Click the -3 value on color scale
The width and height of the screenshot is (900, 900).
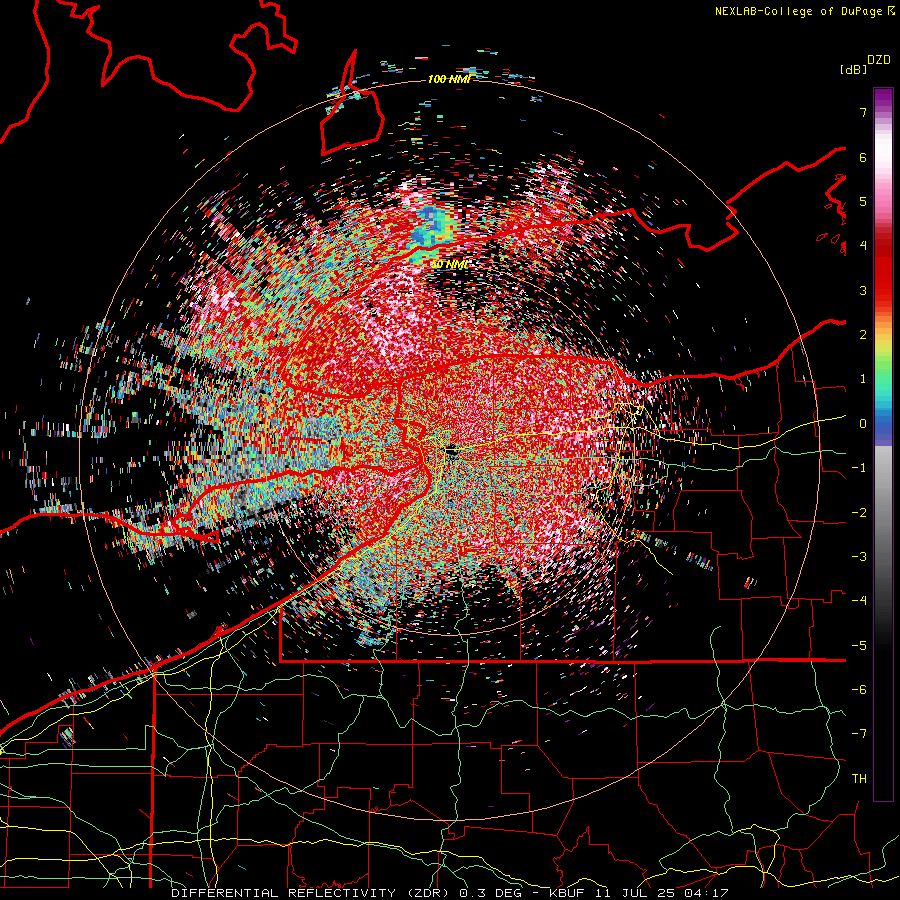coord(859,557)
